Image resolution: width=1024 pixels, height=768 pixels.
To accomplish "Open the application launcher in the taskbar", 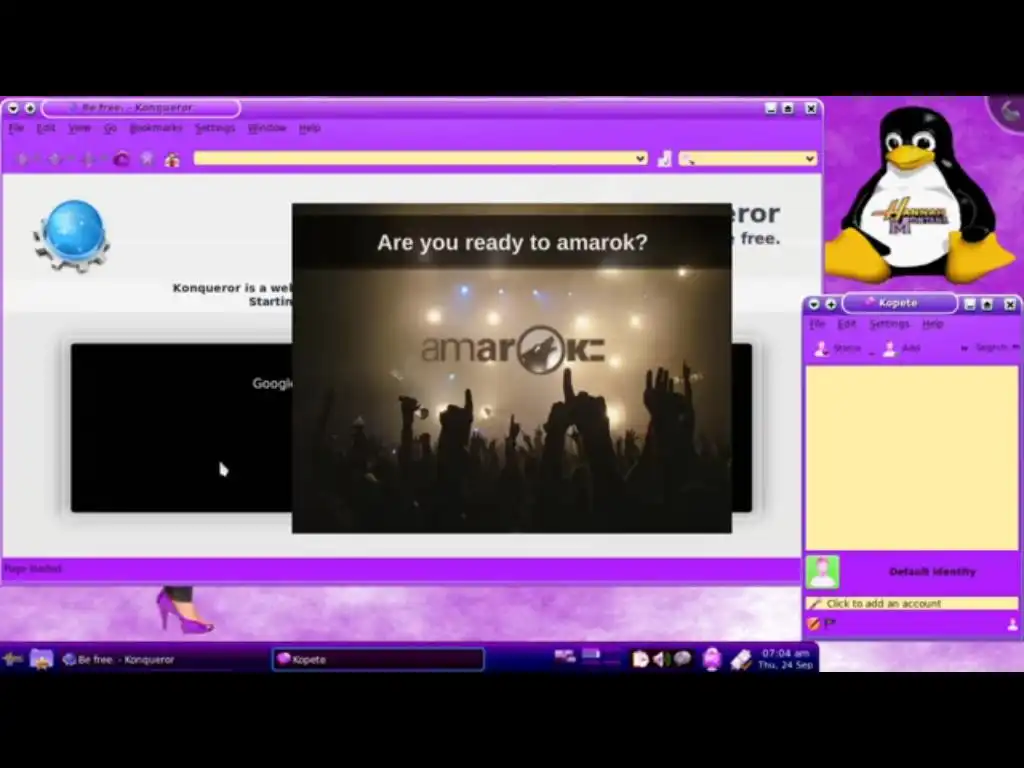I will (12, 659).
